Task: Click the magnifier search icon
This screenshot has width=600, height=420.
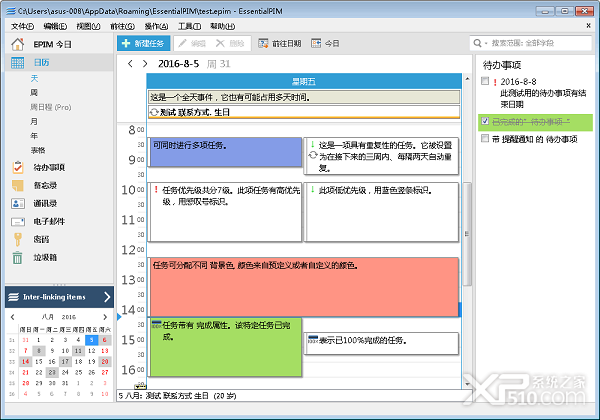Action: point(477,43)
